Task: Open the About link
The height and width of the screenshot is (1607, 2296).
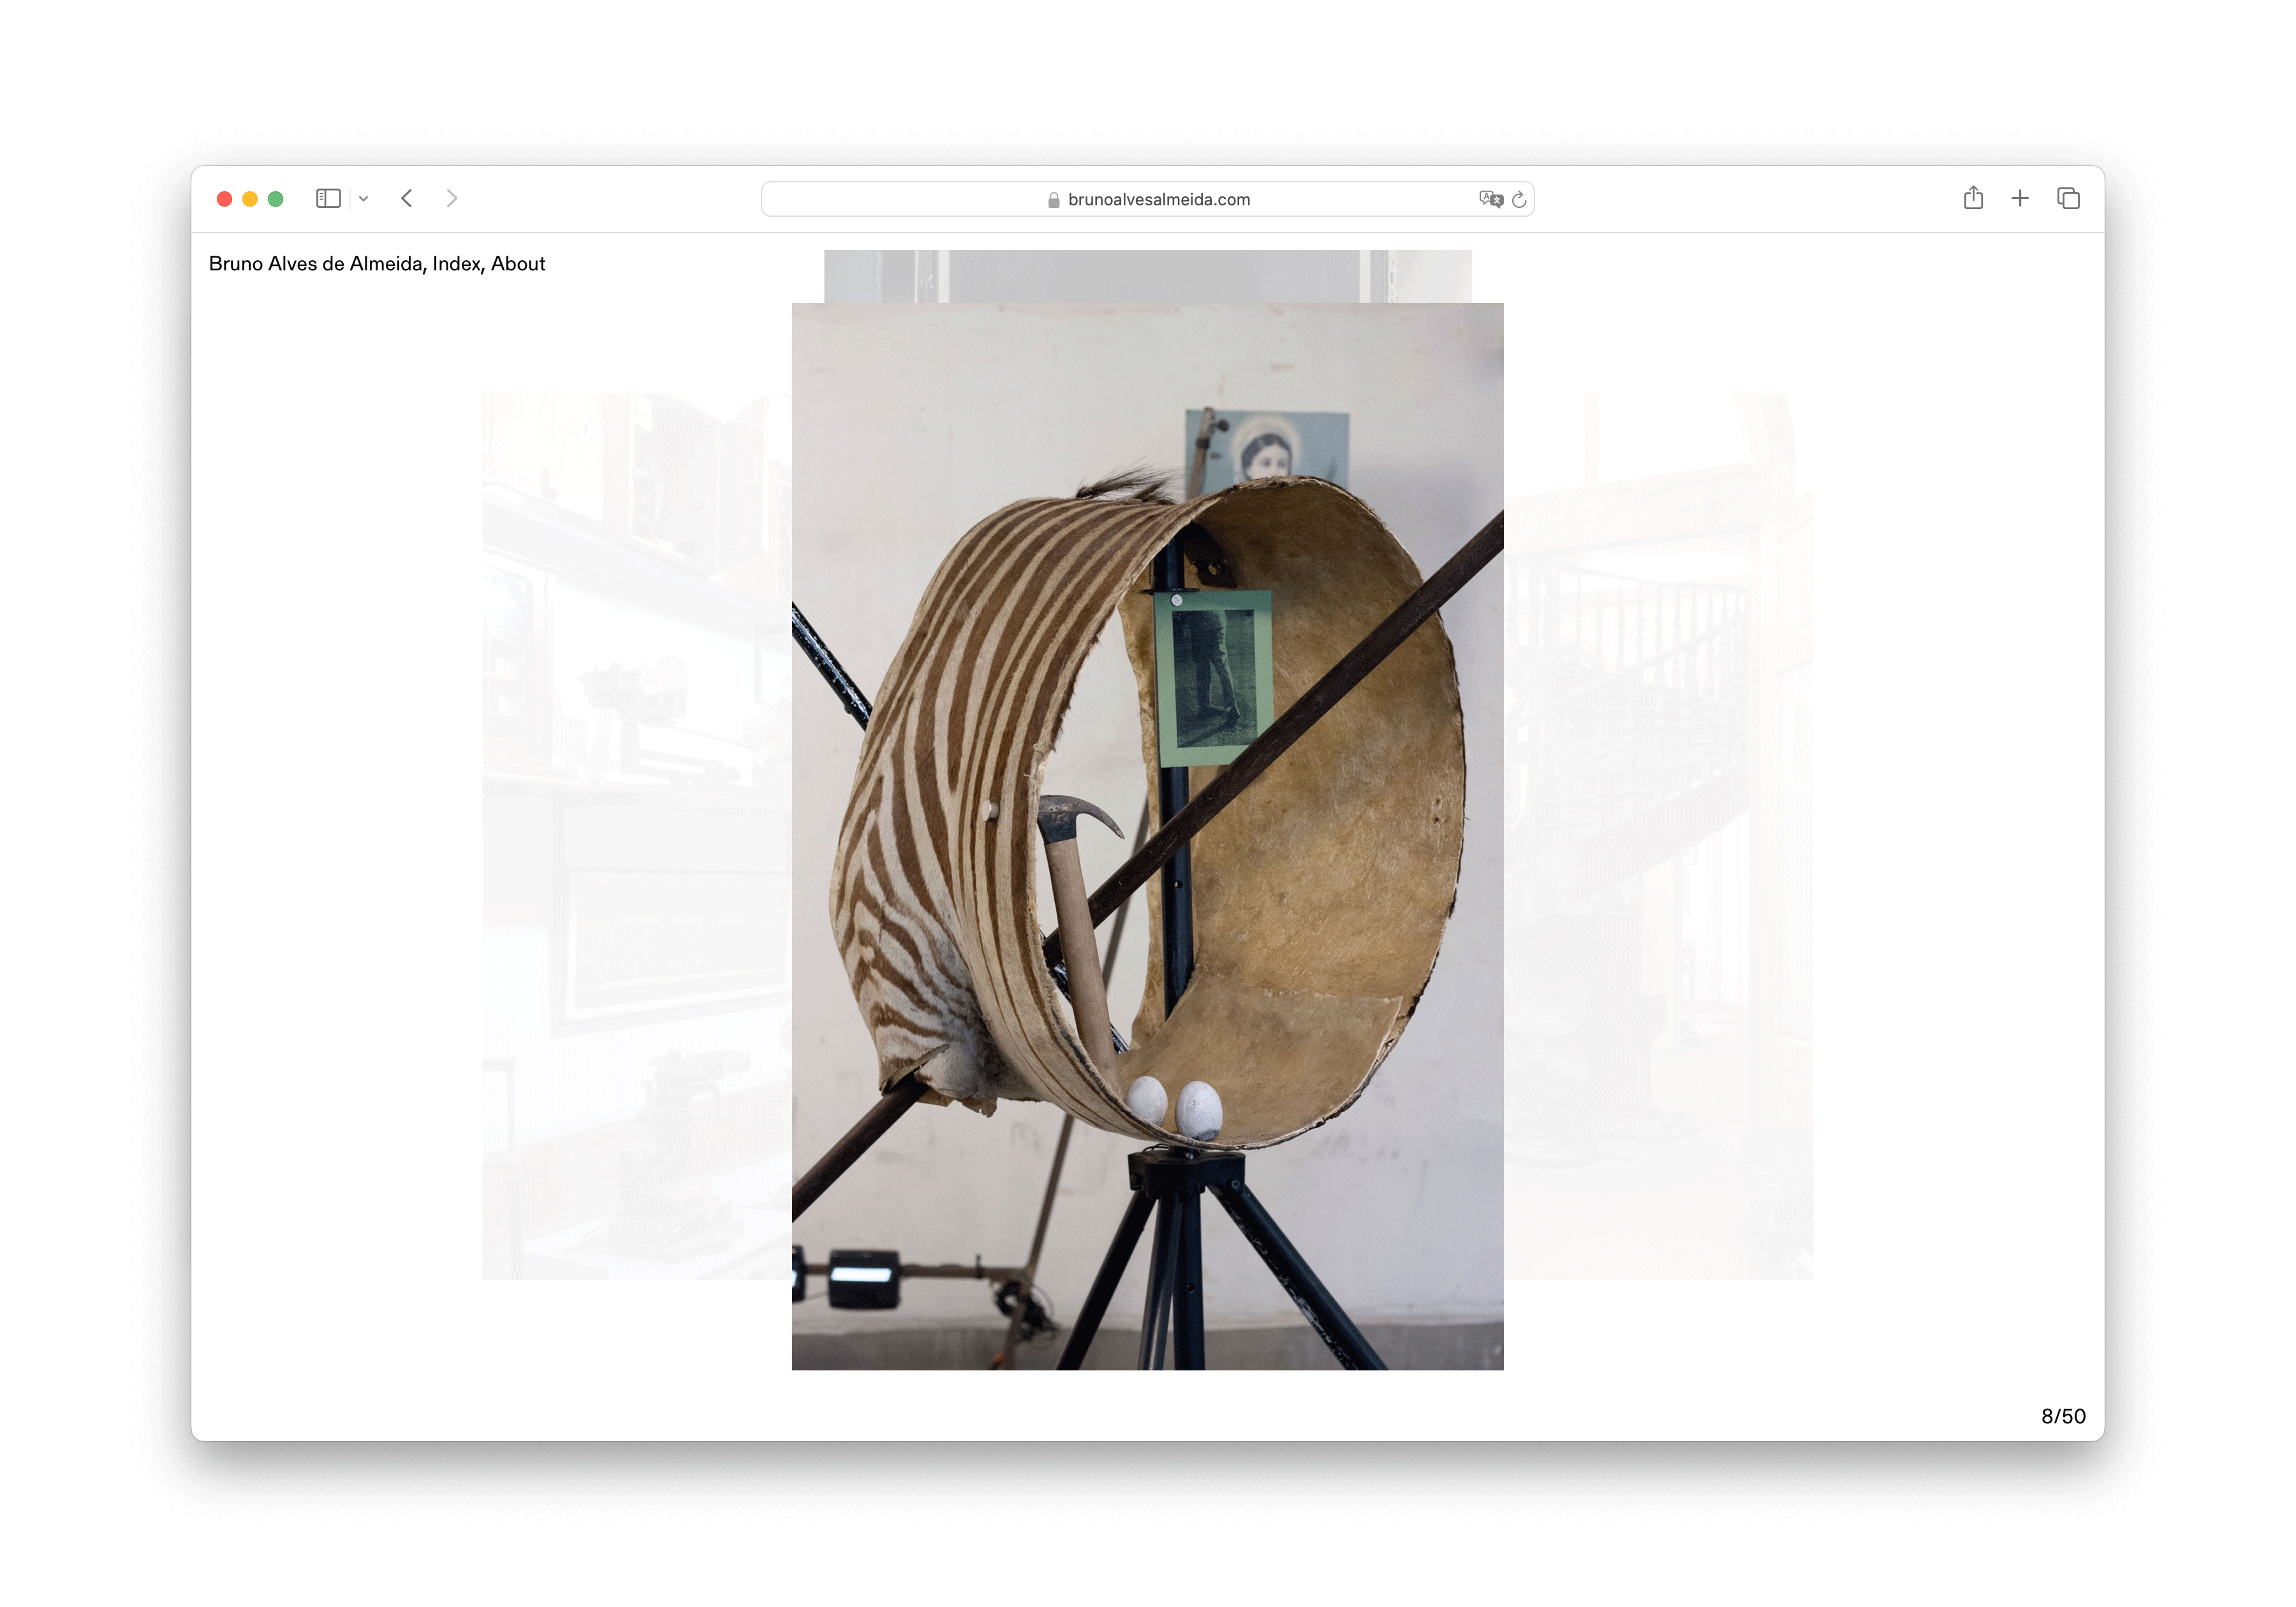Action: [518, 264]
